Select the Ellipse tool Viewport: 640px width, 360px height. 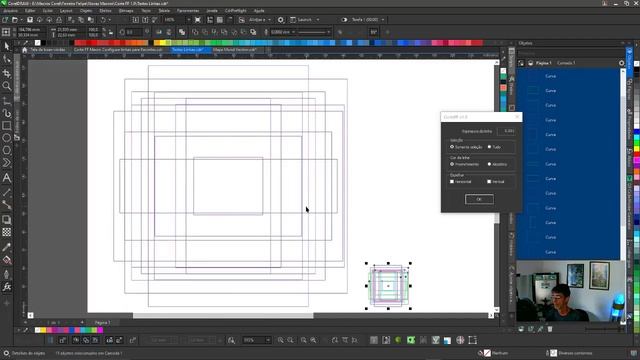7,138
